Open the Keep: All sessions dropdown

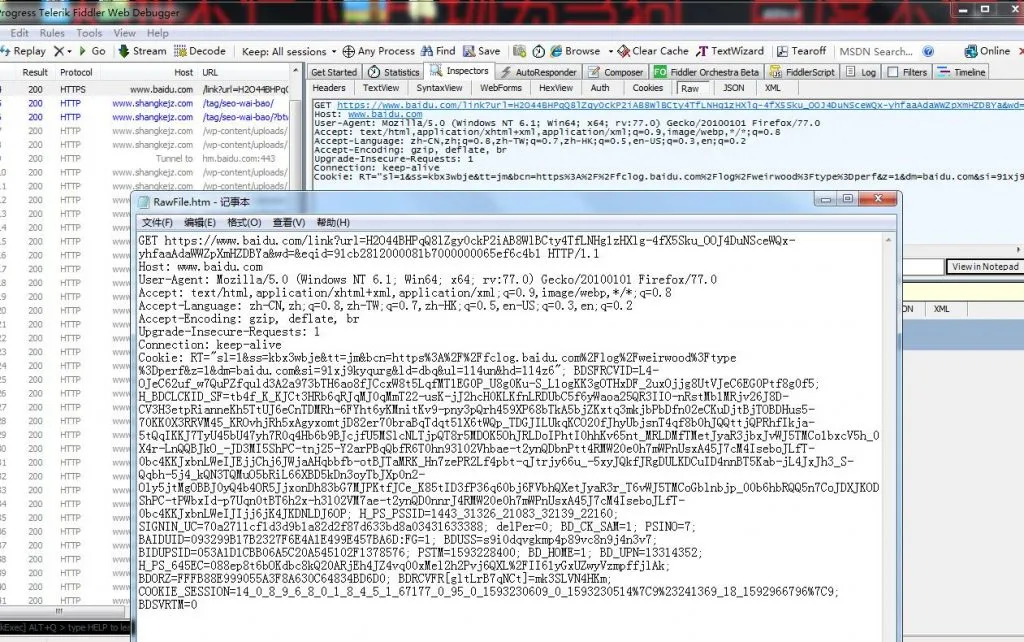pos(289,52)
